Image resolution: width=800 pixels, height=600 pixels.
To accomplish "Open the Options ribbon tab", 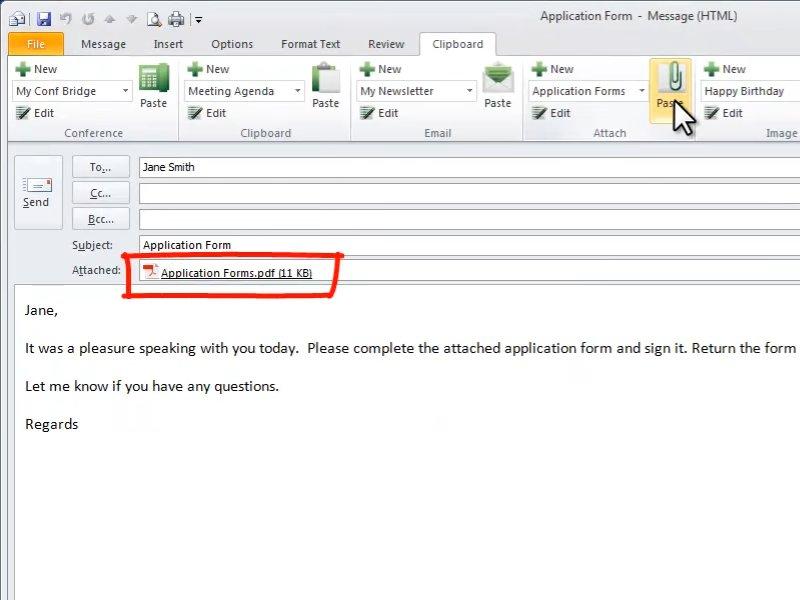I will point(232,44).
